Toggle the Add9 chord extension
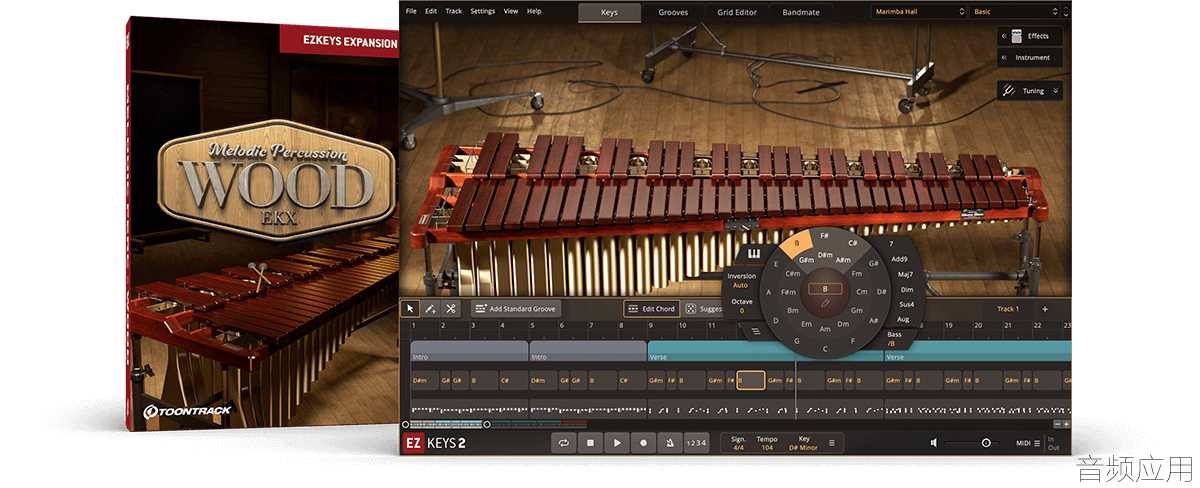1200x488 pixels. tap(900, 259)
